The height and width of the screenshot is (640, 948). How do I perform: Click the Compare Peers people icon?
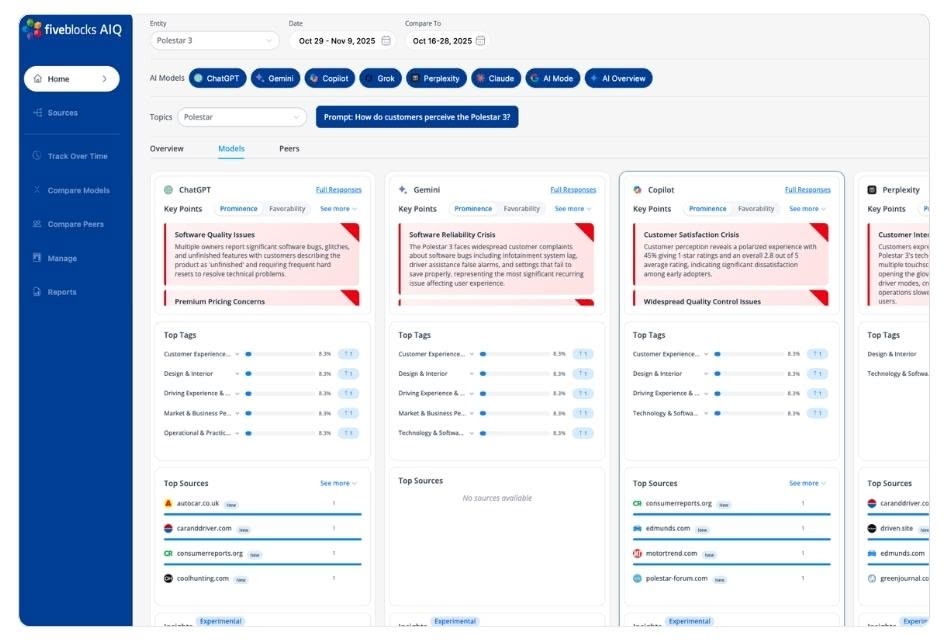coord(37,224)
